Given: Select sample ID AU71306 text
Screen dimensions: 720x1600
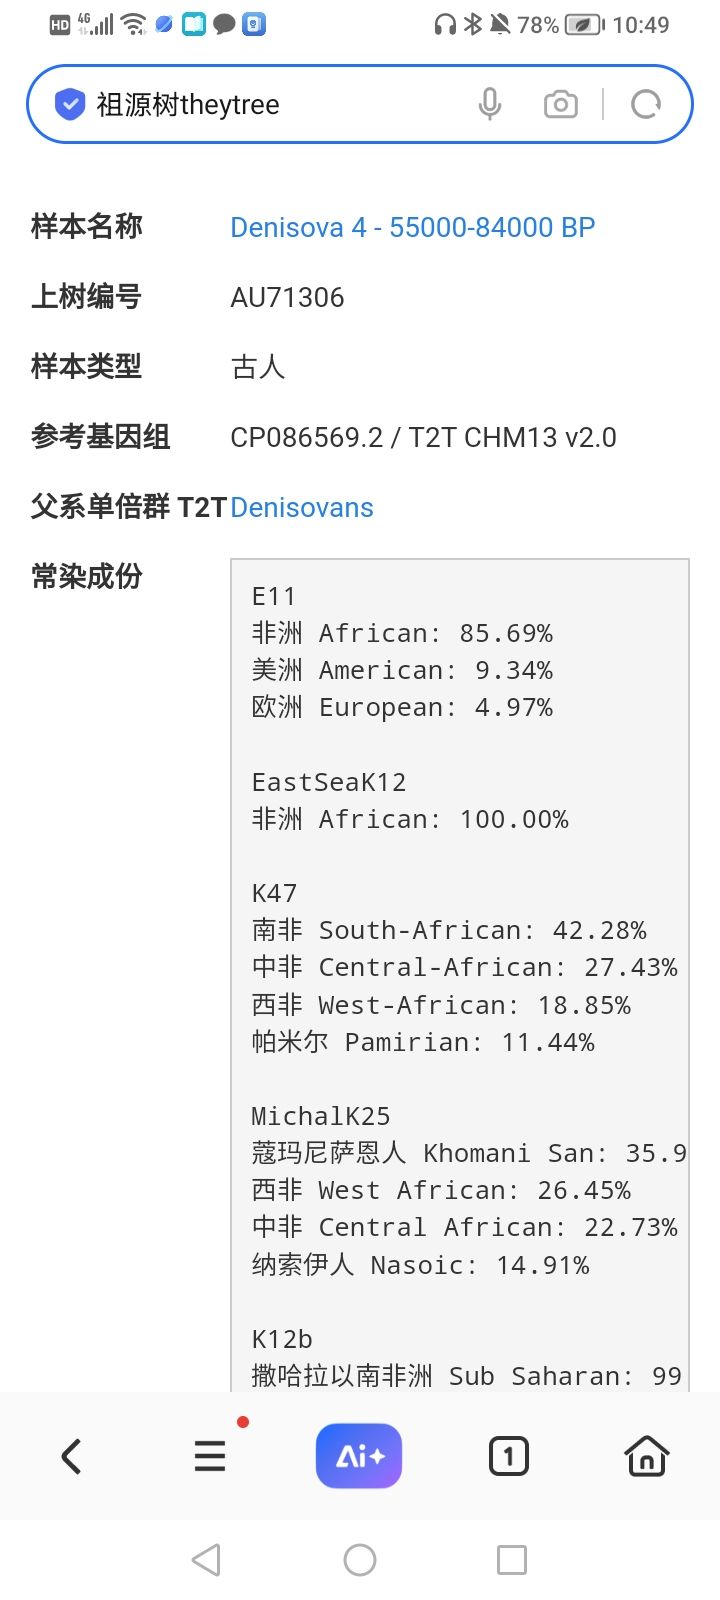Looking at the screenshot, I should coord(287,298).
